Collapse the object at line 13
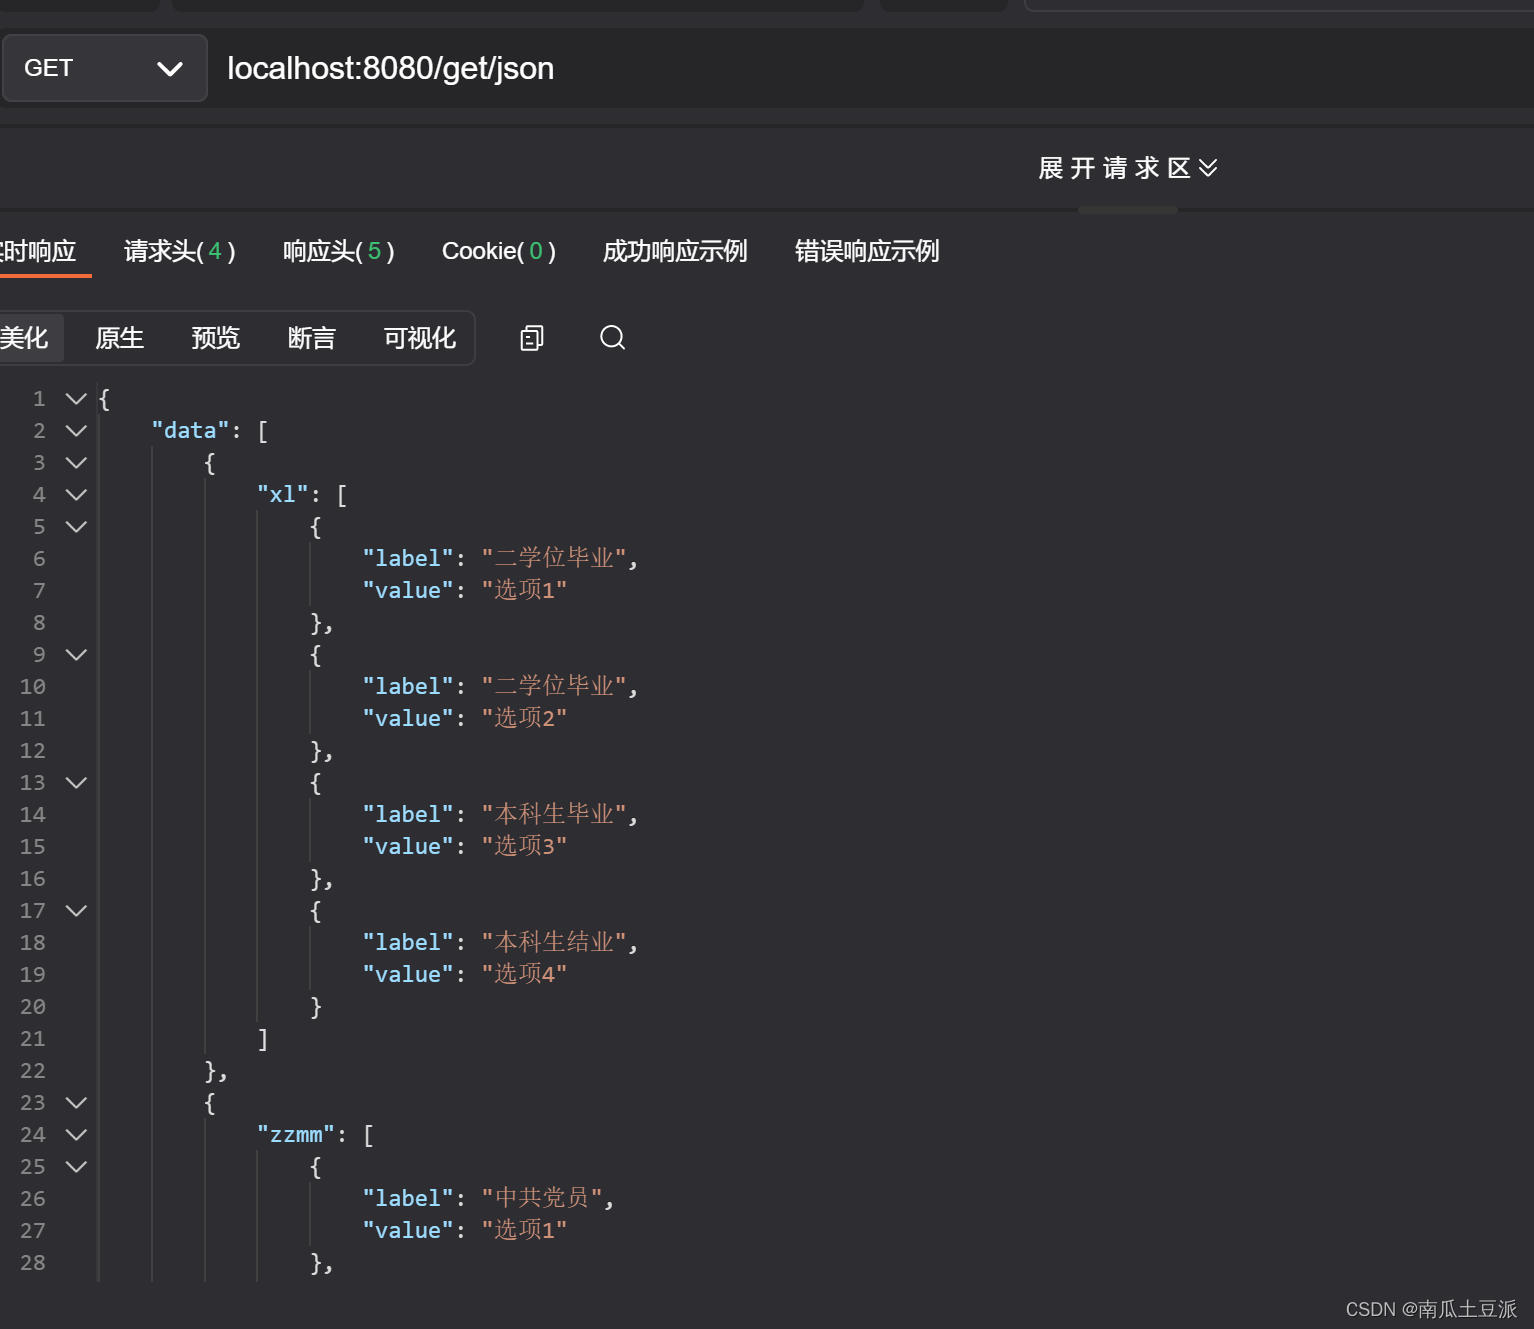Viewport: 1534px width, 1329px height. pyautogui.click(x=76, y=783)
